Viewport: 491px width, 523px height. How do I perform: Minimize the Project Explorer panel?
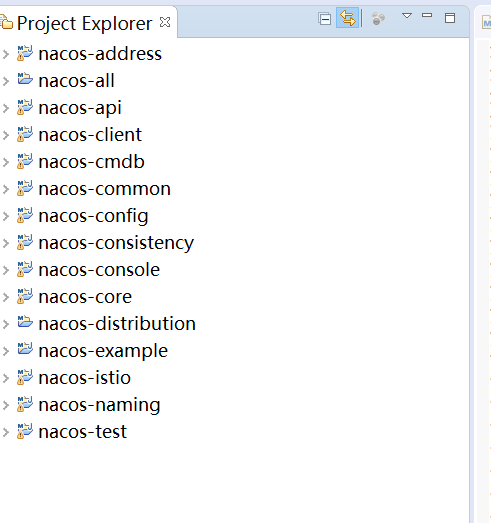[427, 15]
